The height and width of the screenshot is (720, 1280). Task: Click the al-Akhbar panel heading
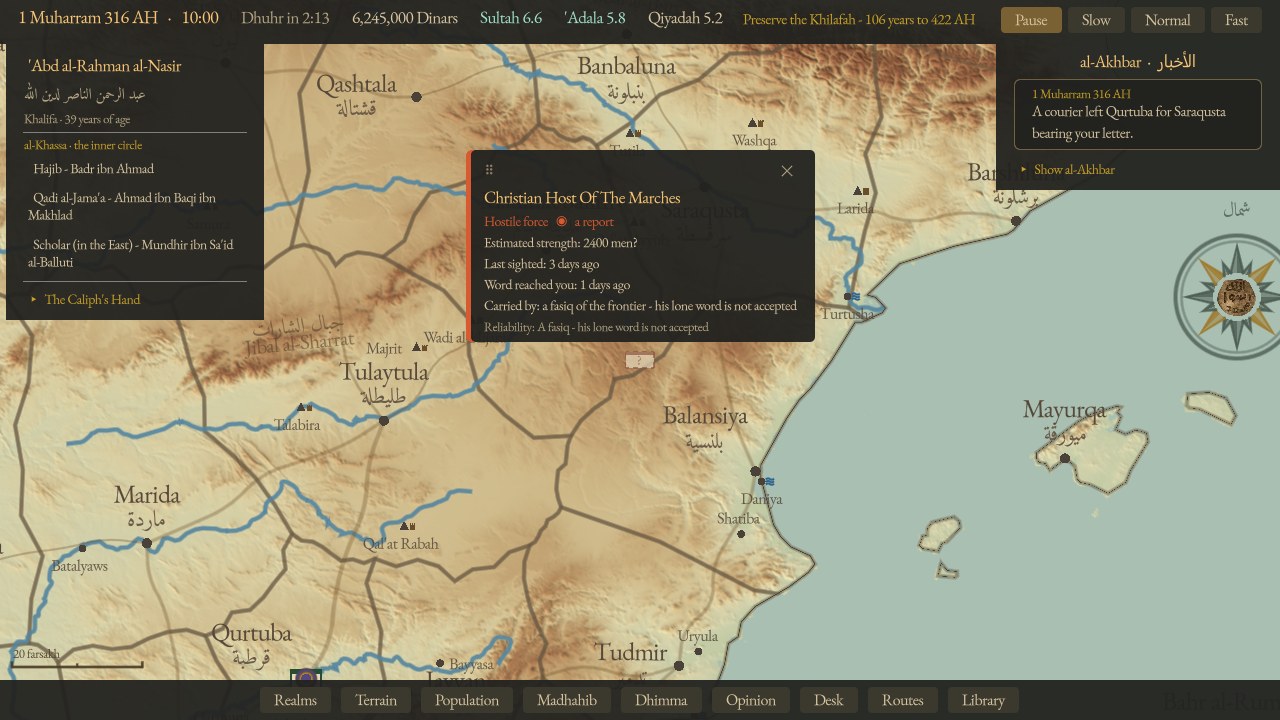click(1138, 61)
